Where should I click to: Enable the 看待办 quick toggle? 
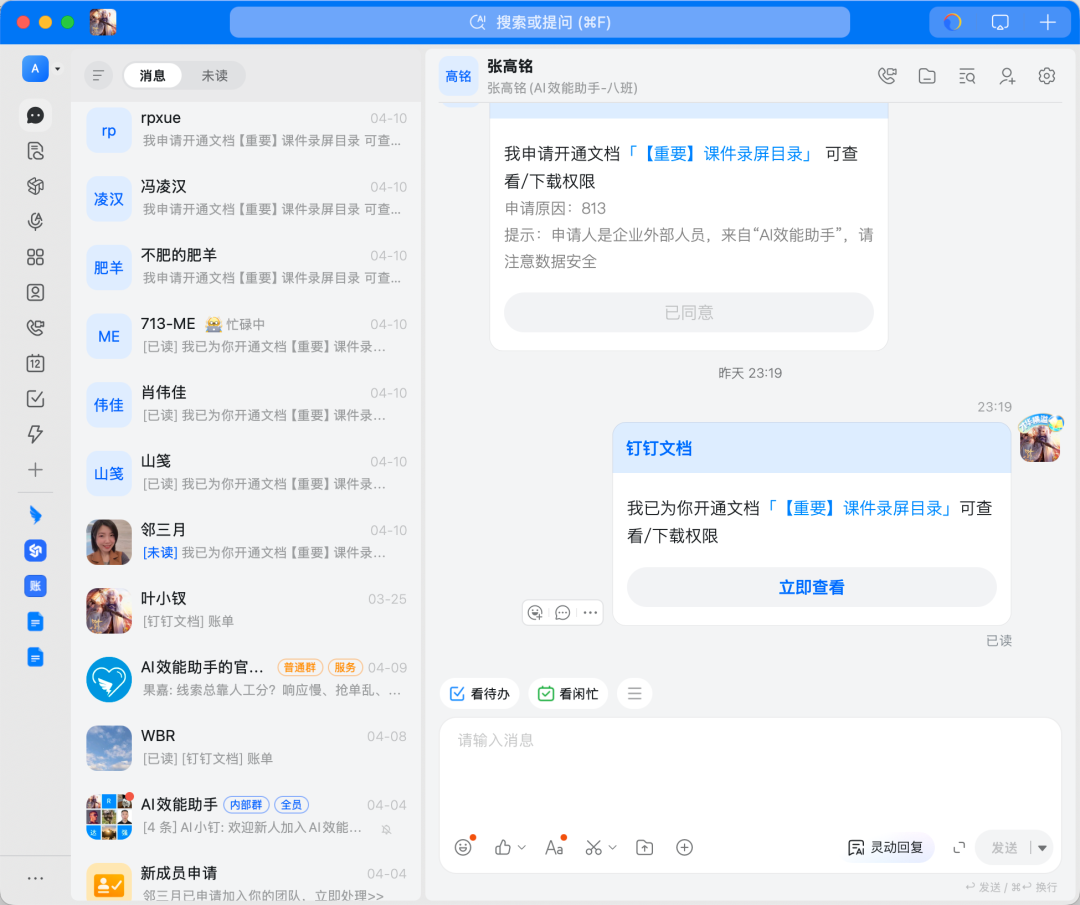coord(479,693)
